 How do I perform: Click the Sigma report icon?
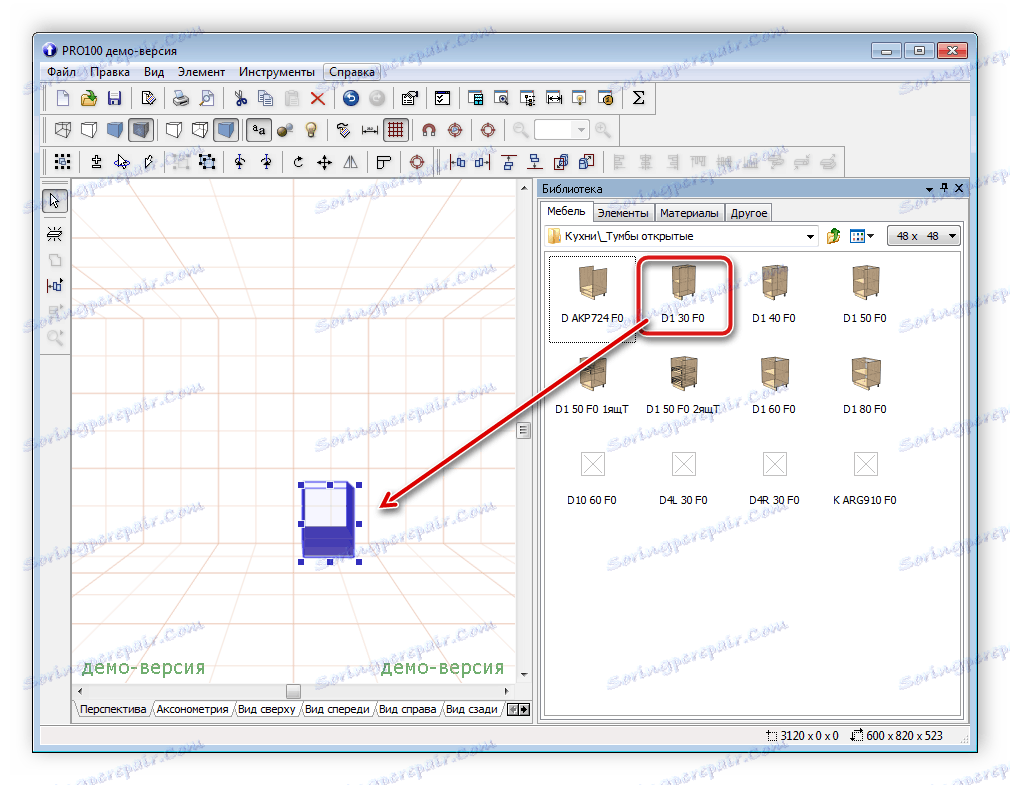tap(638, 98)
